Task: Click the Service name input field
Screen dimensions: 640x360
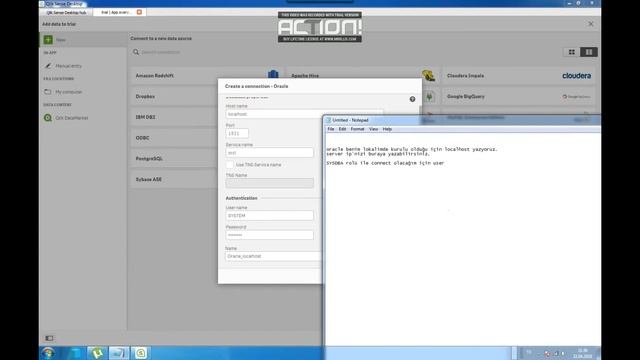Action: (269, 153)
